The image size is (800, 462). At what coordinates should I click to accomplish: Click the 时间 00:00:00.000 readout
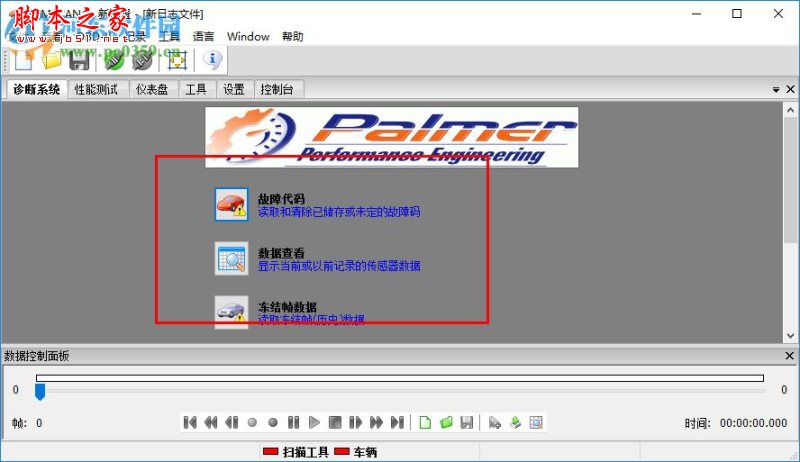(x=736, y=423)
